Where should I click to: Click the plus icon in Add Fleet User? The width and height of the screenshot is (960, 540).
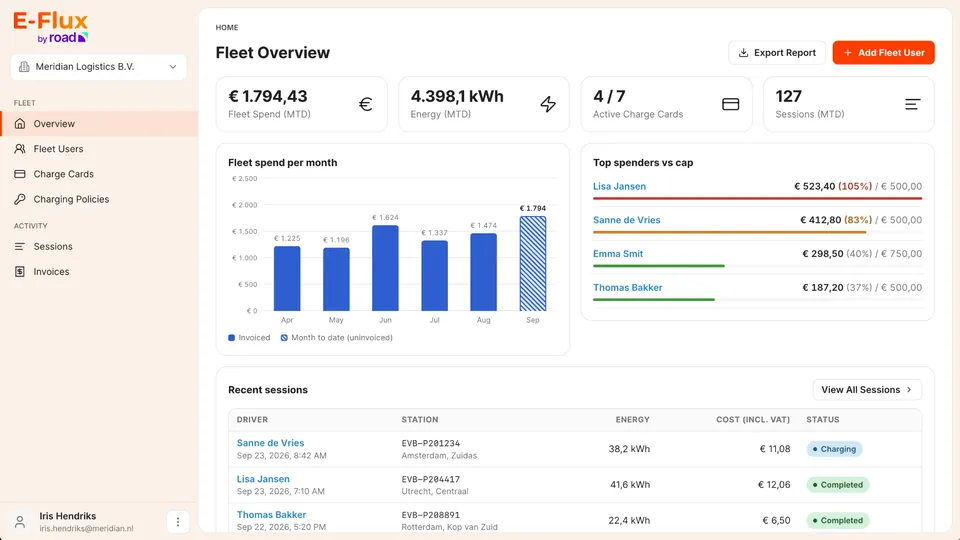[x=848, y=53]
